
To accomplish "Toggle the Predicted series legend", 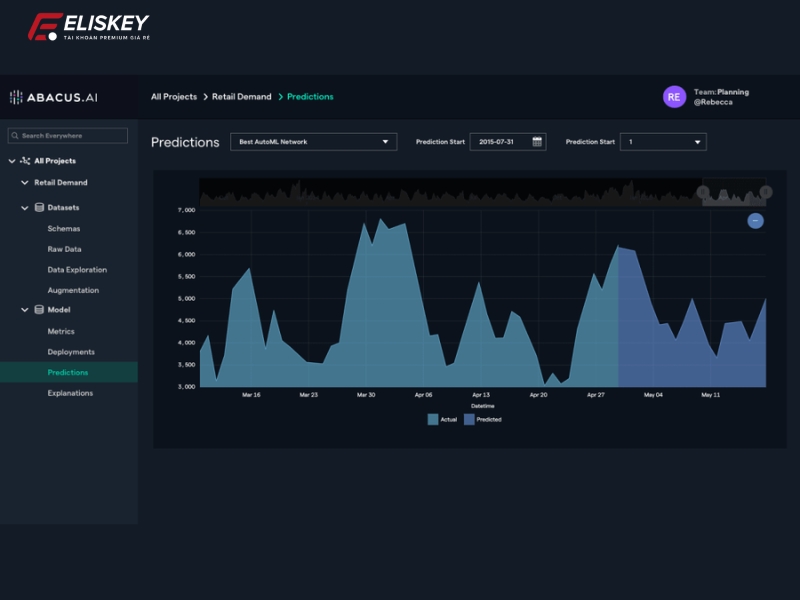I will click(469, 419).
